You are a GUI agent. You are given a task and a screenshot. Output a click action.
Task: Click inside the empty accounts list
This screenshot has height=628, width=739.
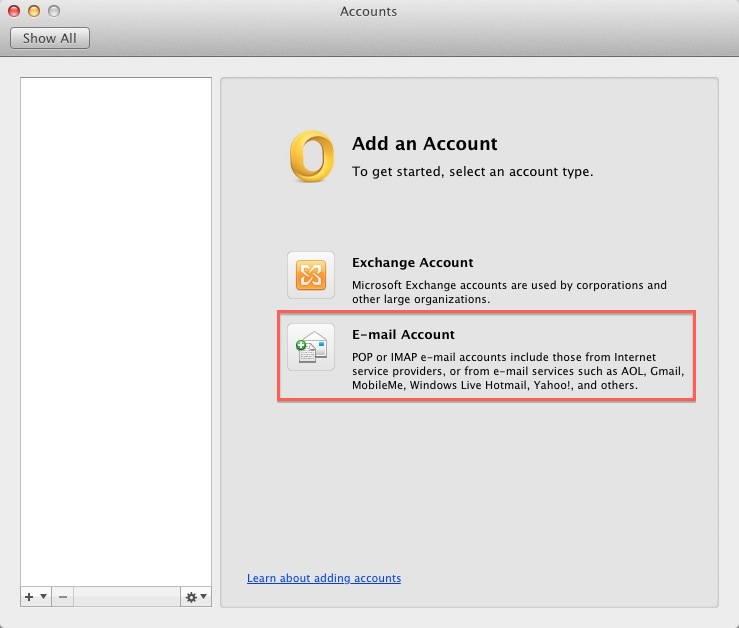pos(116,330)
